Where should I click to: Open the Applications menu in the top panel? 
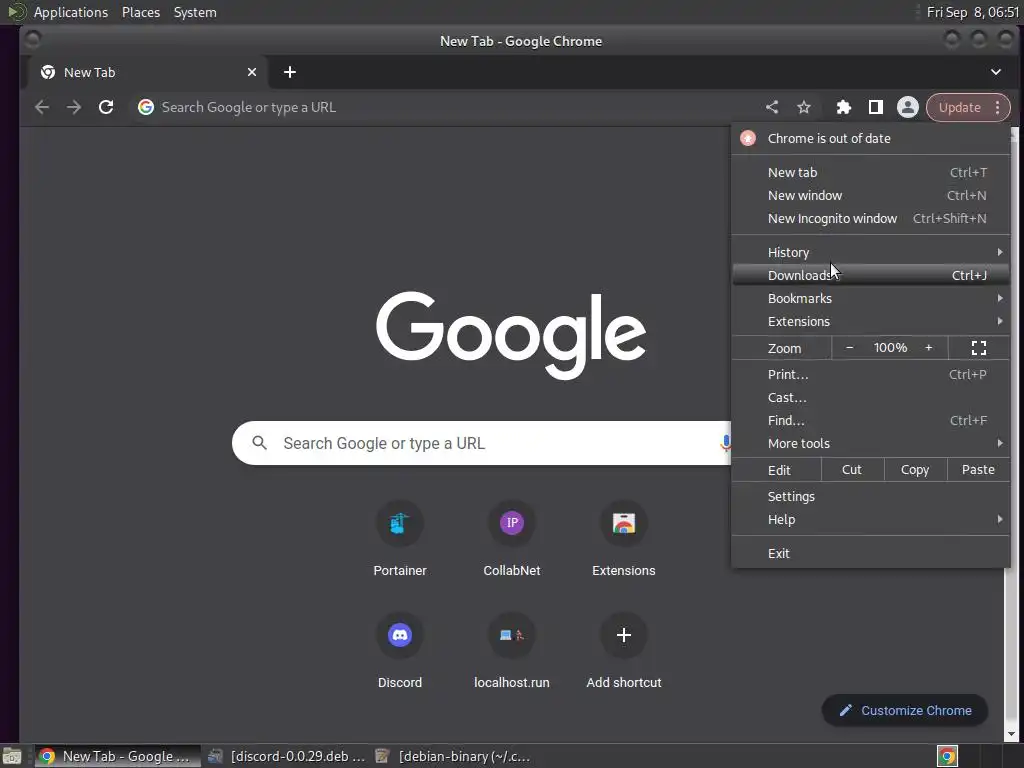[71, 12]
